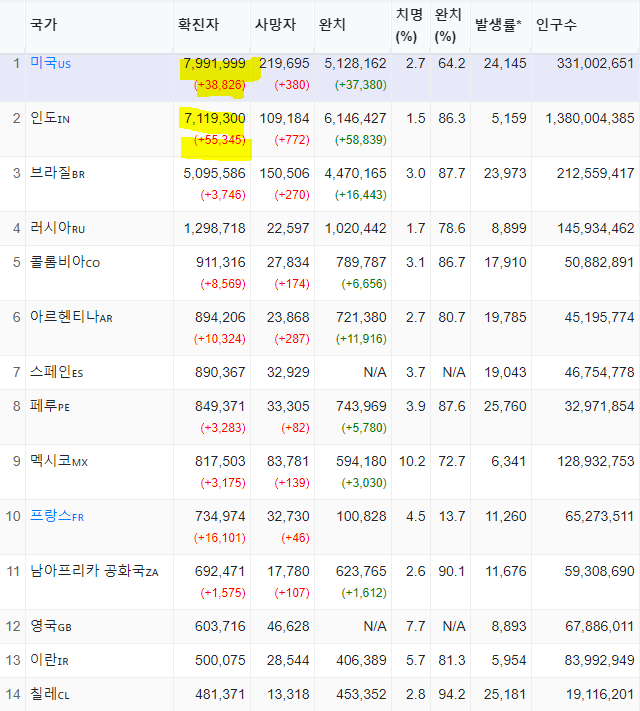Click rank number 10 in France row
Image resolution: width=640 pixels, height=711 pixels.
pos(13,516)
